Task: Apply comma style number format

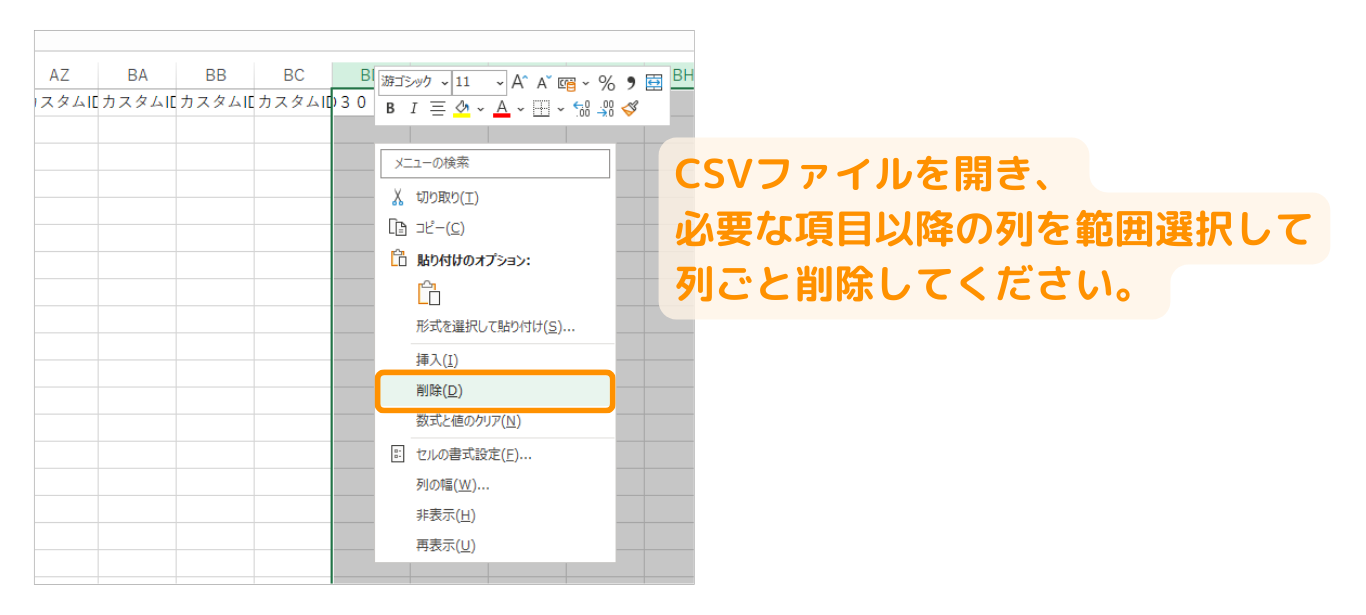Action: click(631, 83)
